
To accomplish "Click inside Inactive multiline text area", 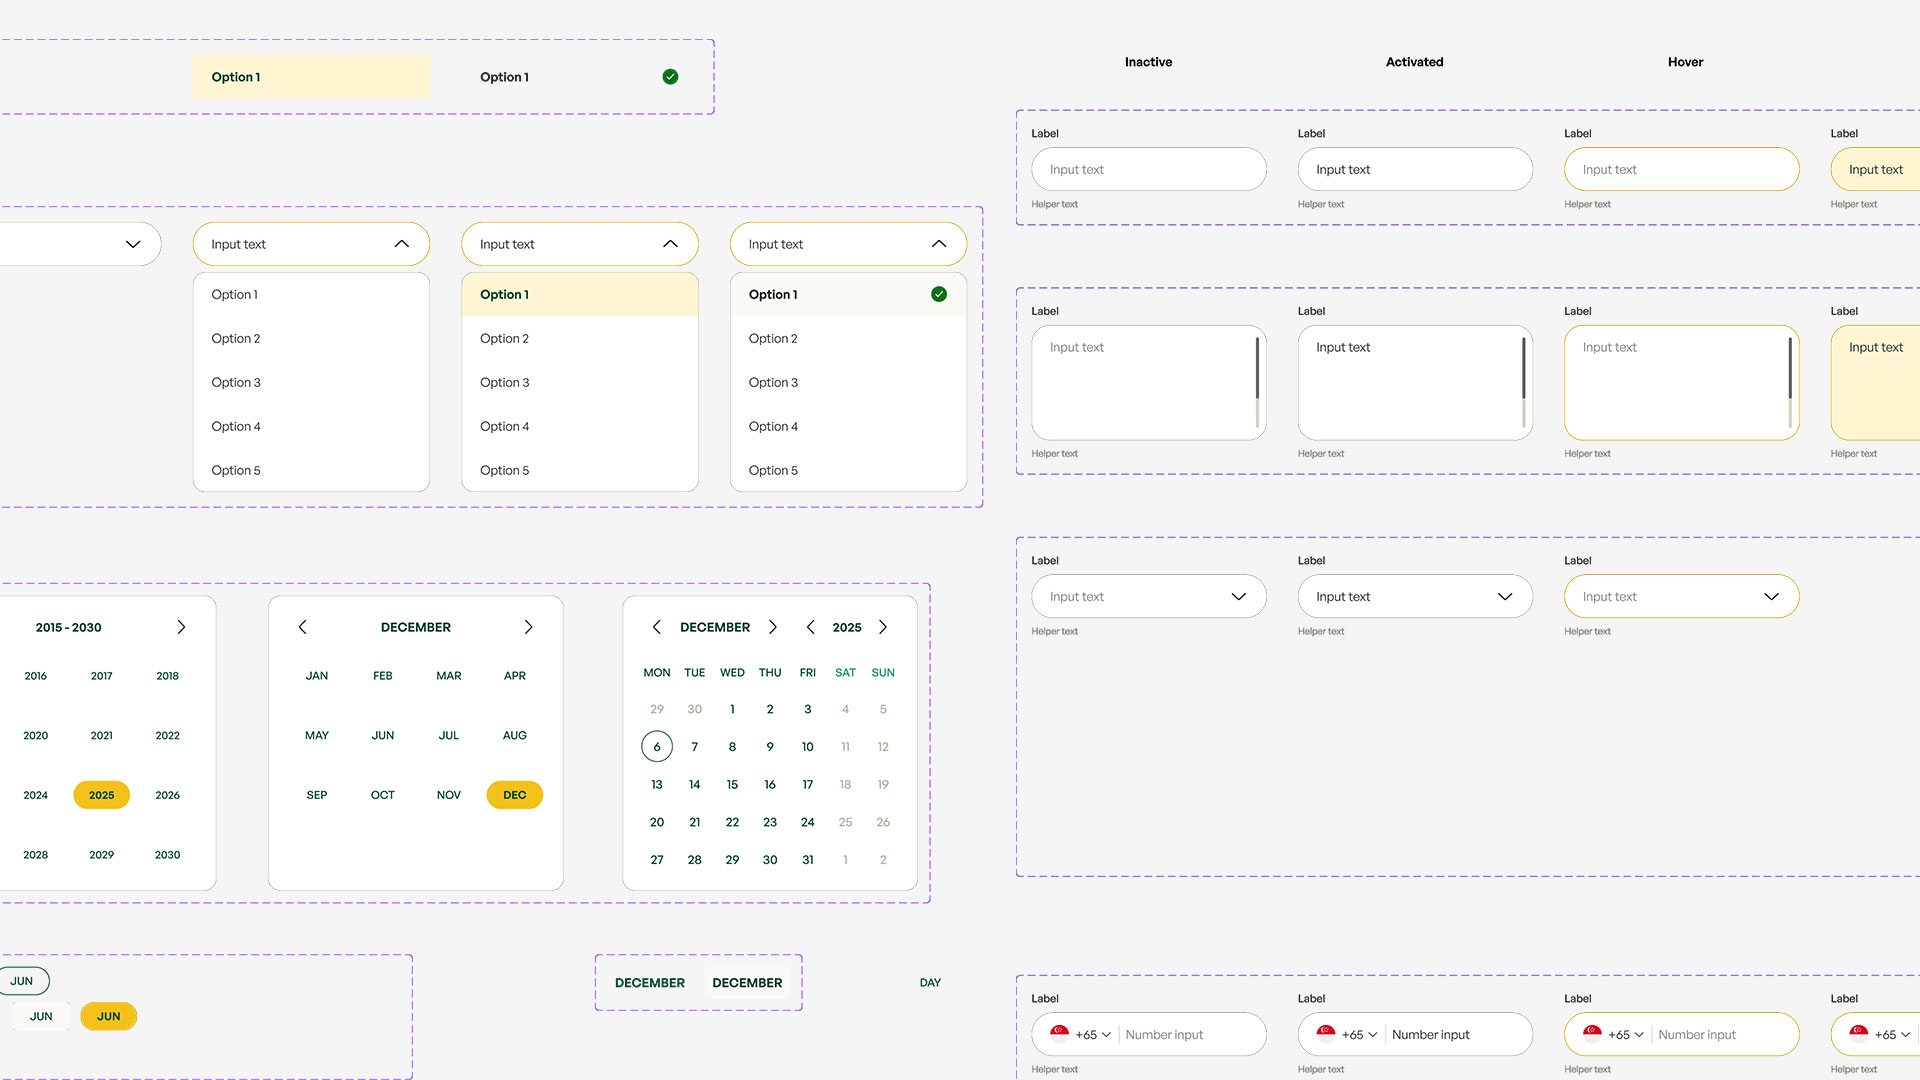I will [1149, 383].
